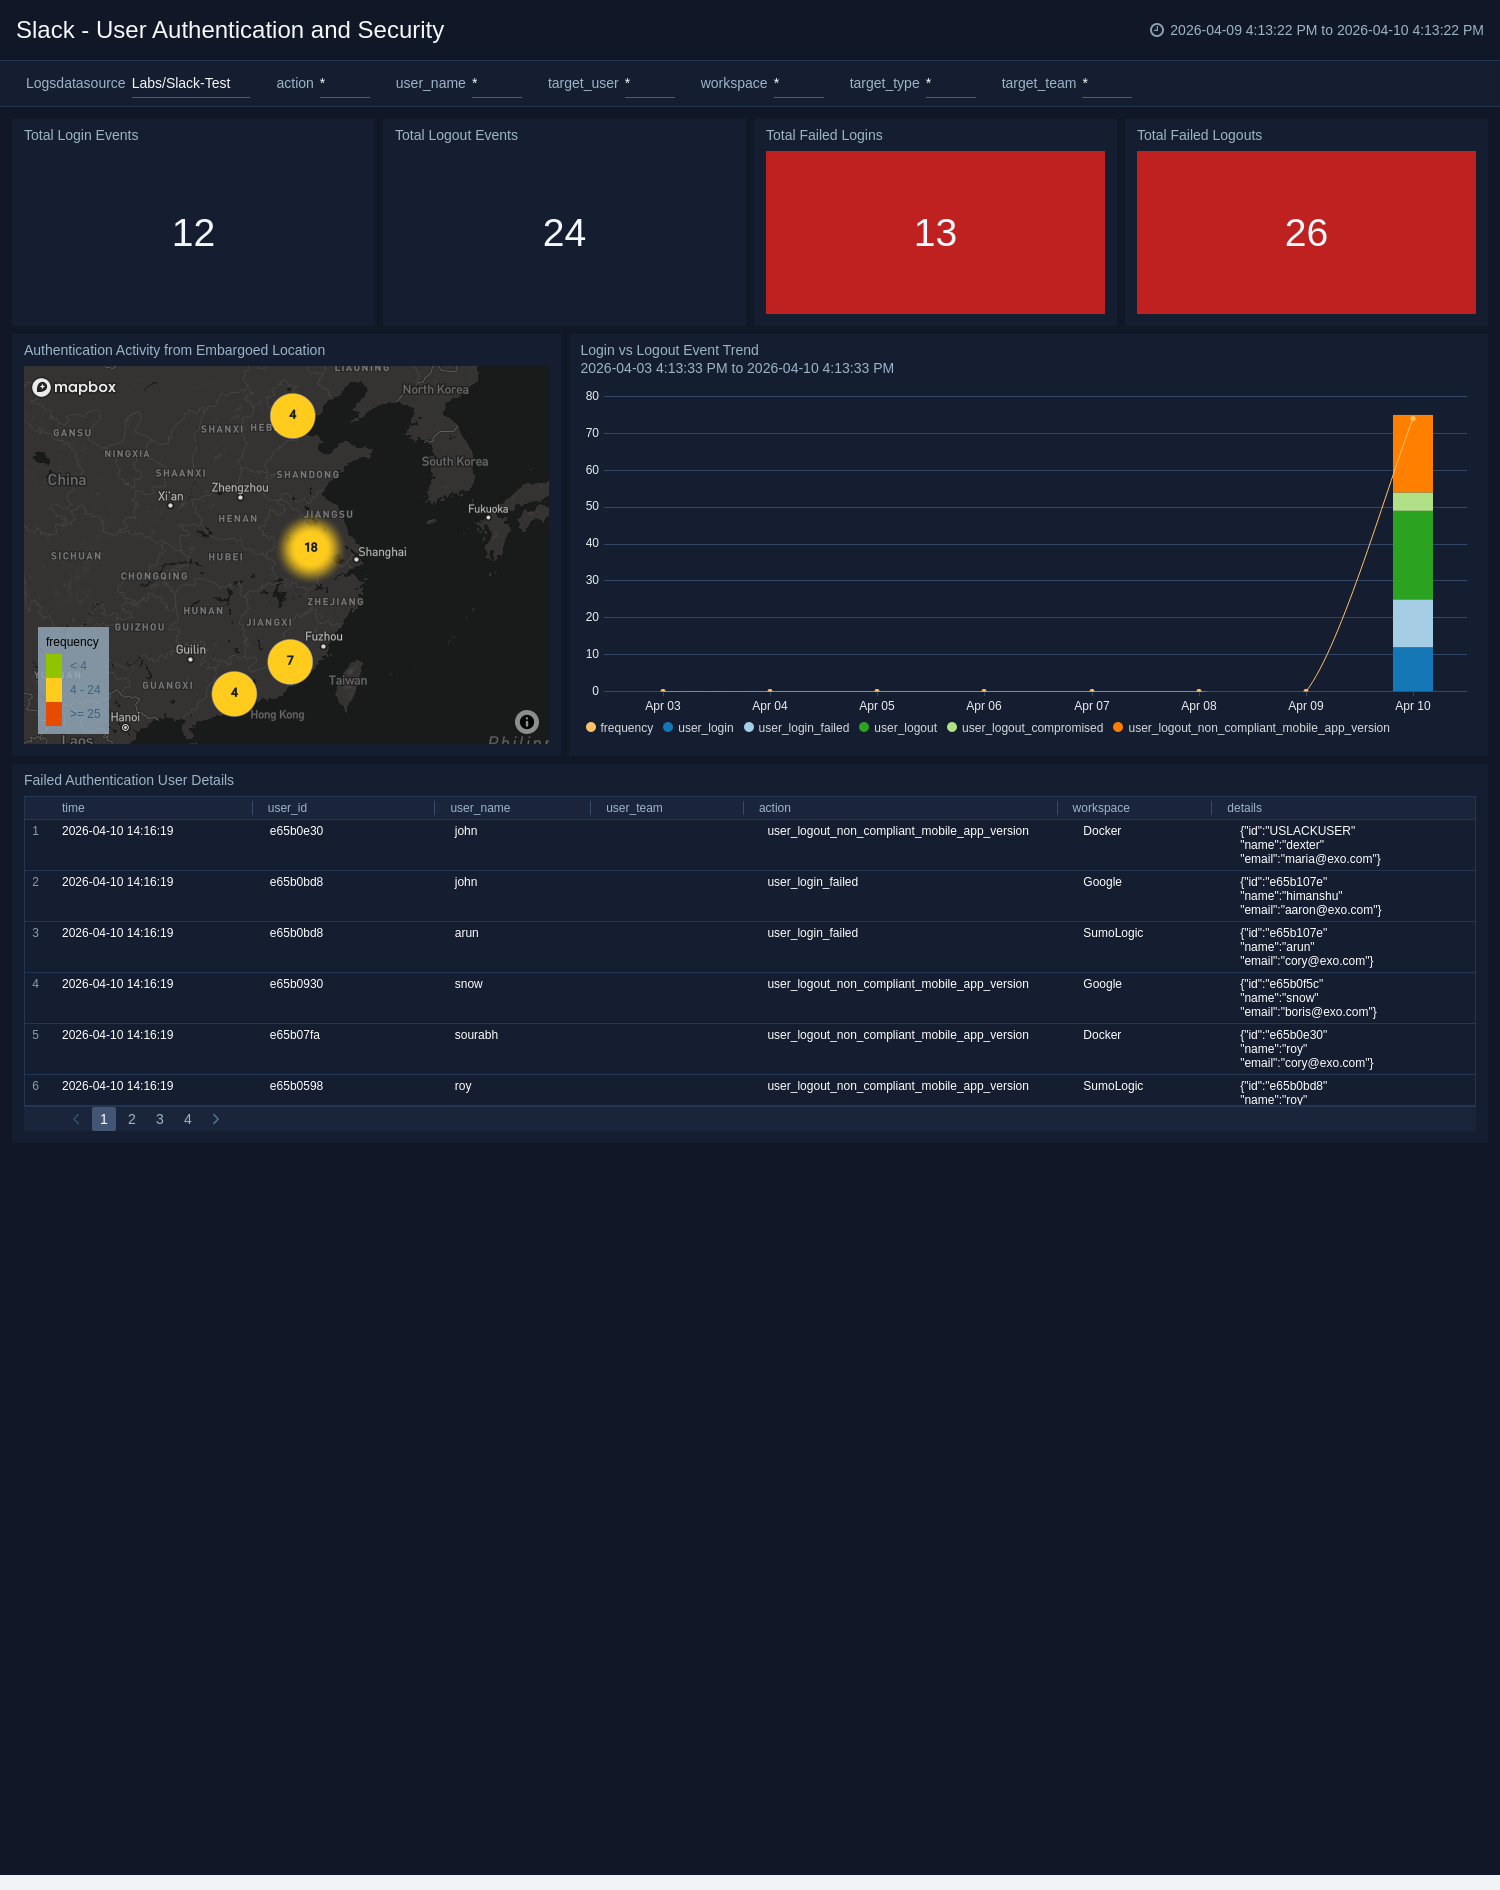Go to next page of table

(x=216, y=1119)
